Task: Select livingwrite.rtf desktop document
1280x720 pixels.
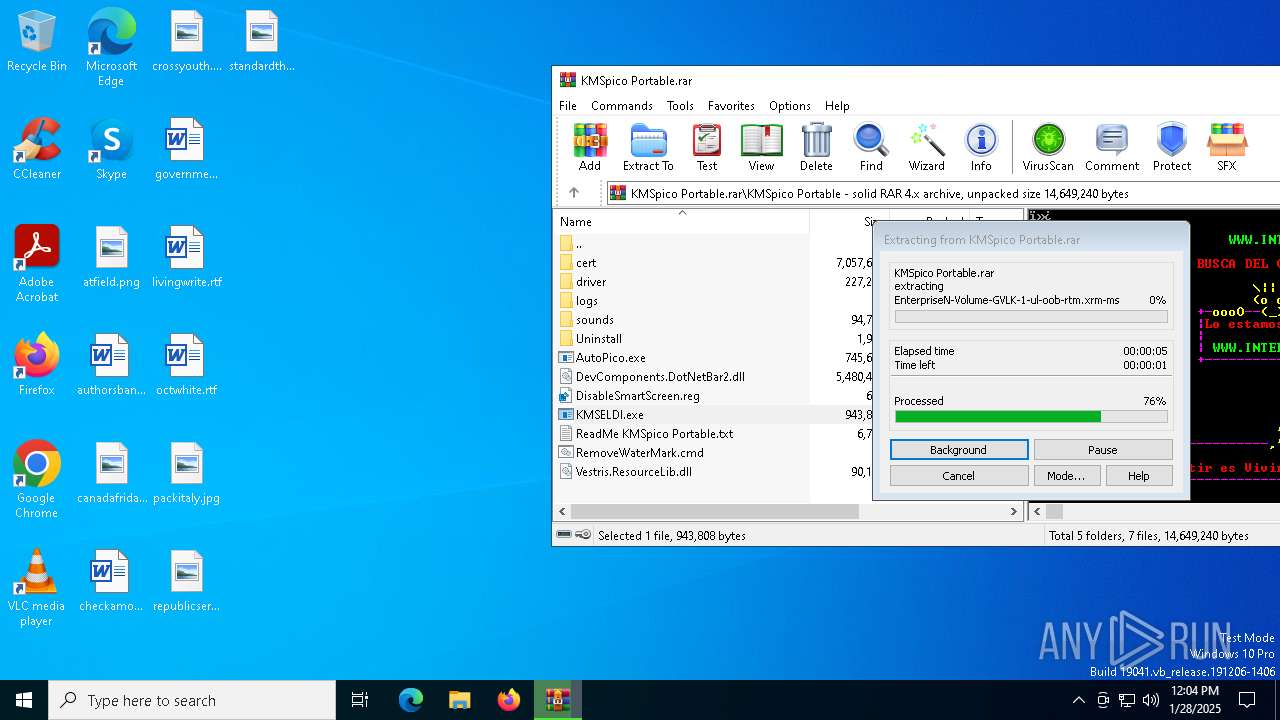Action: [x=186, y=258]
